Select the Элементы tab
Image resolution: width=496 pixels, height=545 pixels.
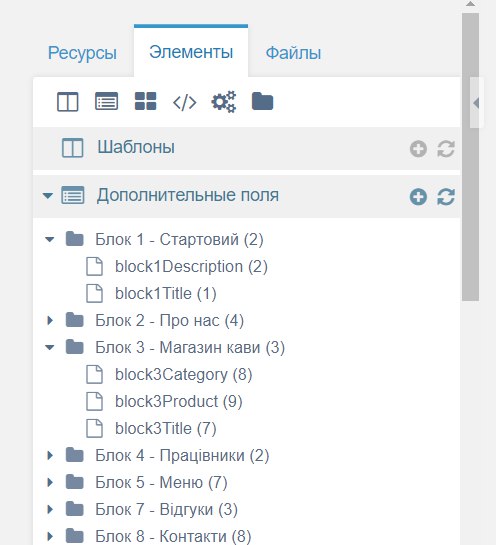(191, 52)
